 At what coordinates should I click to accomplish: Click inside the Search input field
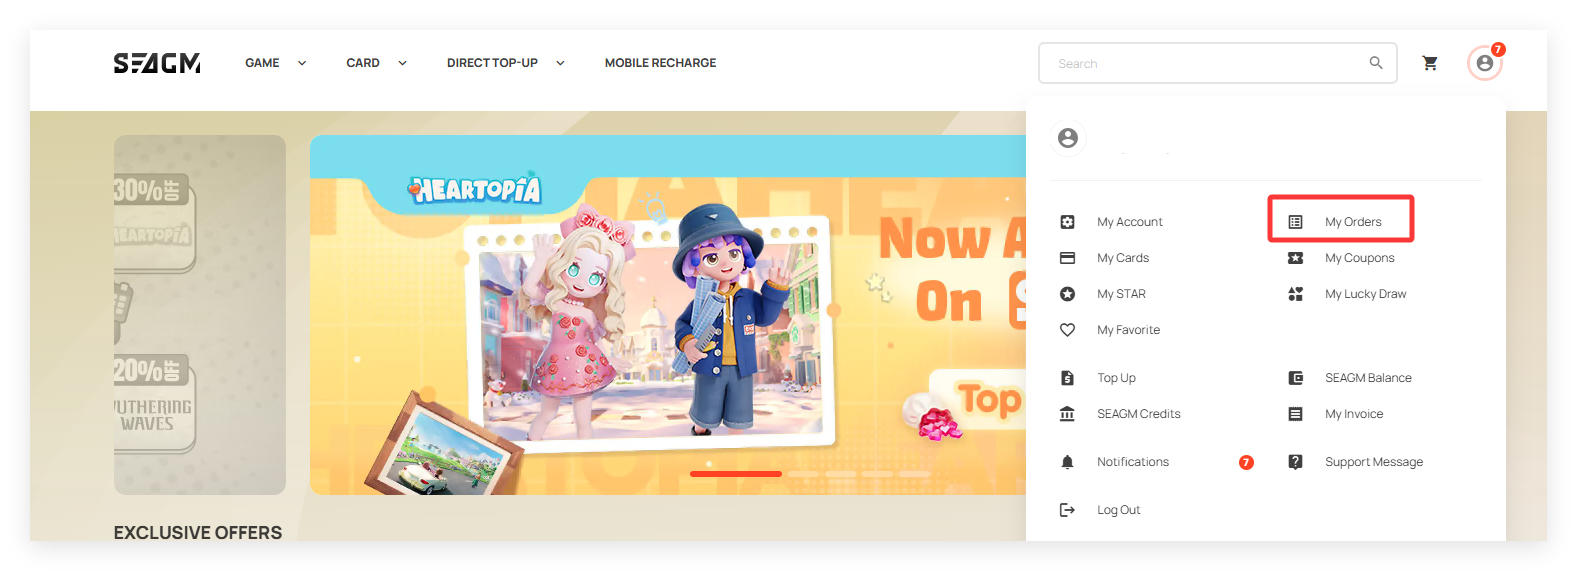click(x=1200, y=63)
